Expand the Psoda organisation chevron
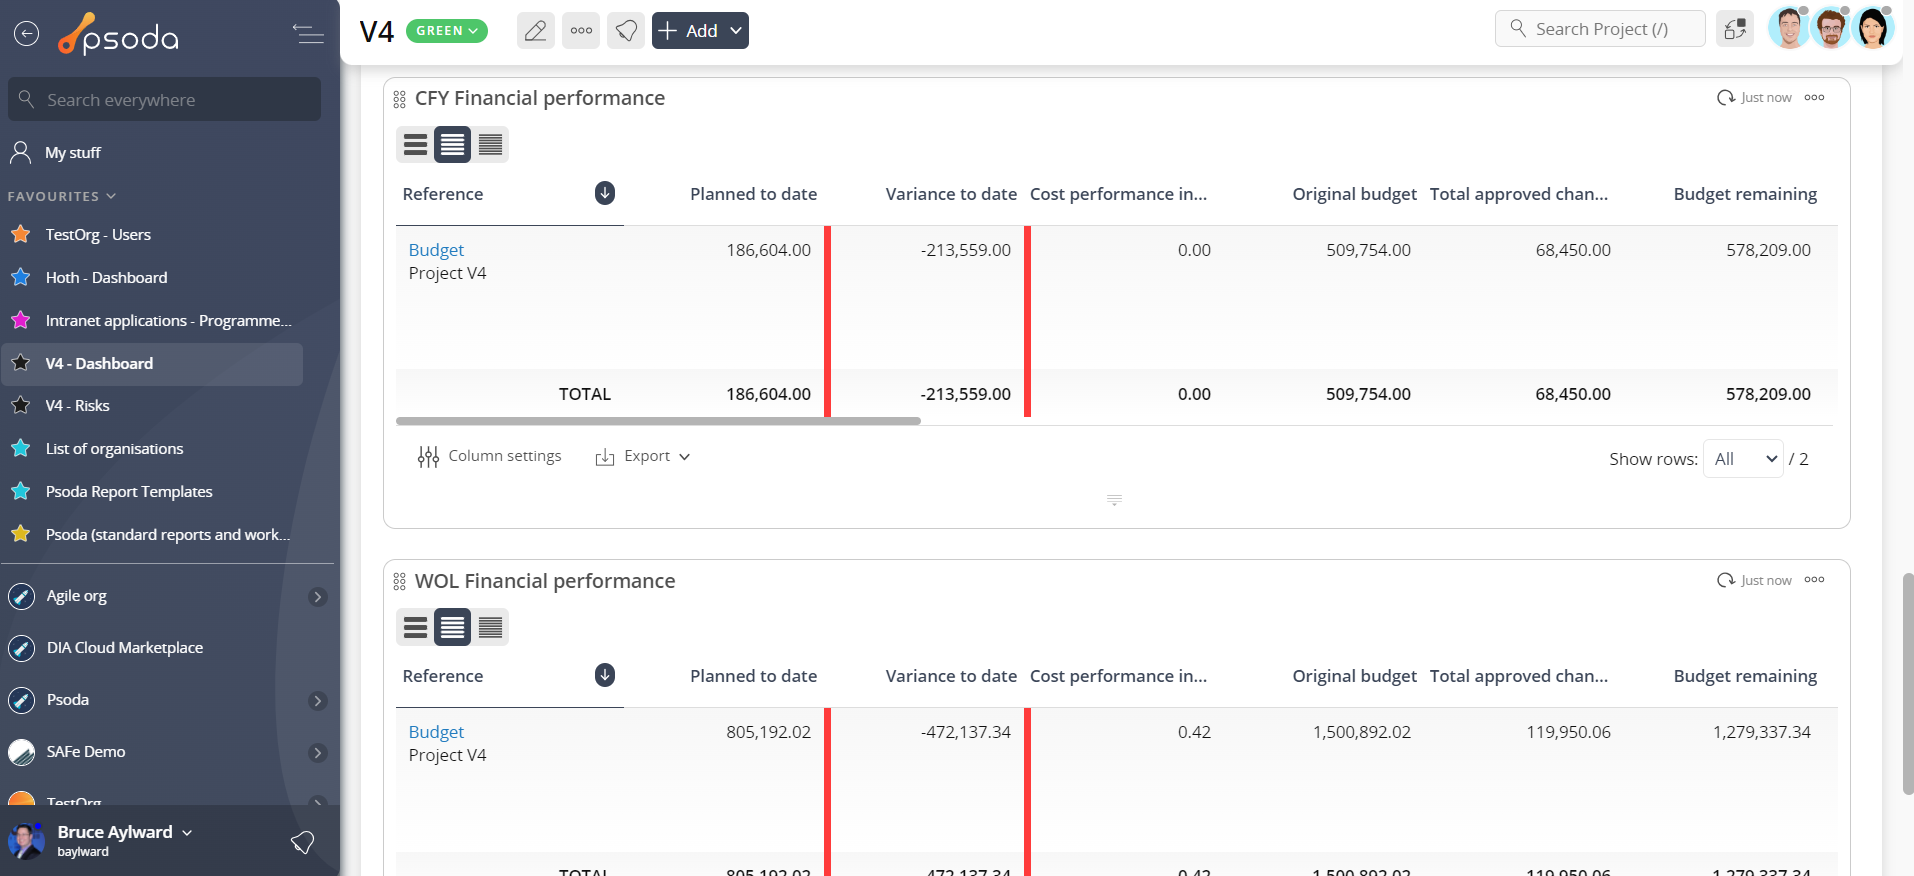 point(318,701)
